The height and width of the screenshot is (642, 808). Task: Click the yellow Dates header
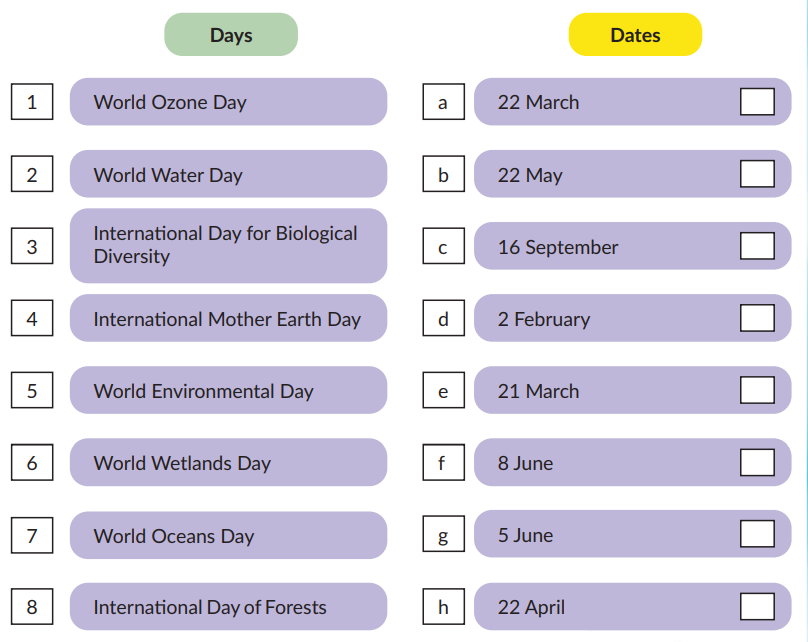pos(635,35)
